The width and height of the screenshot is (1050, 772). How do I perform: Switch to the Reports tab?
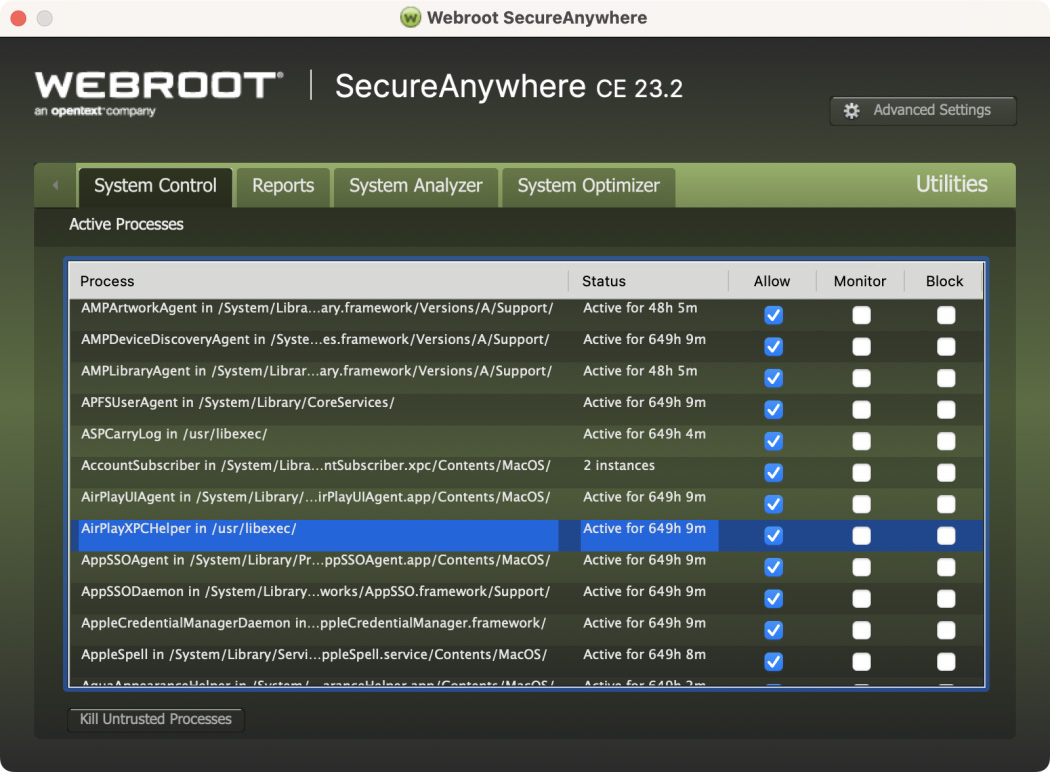click(x=283, y=185)
